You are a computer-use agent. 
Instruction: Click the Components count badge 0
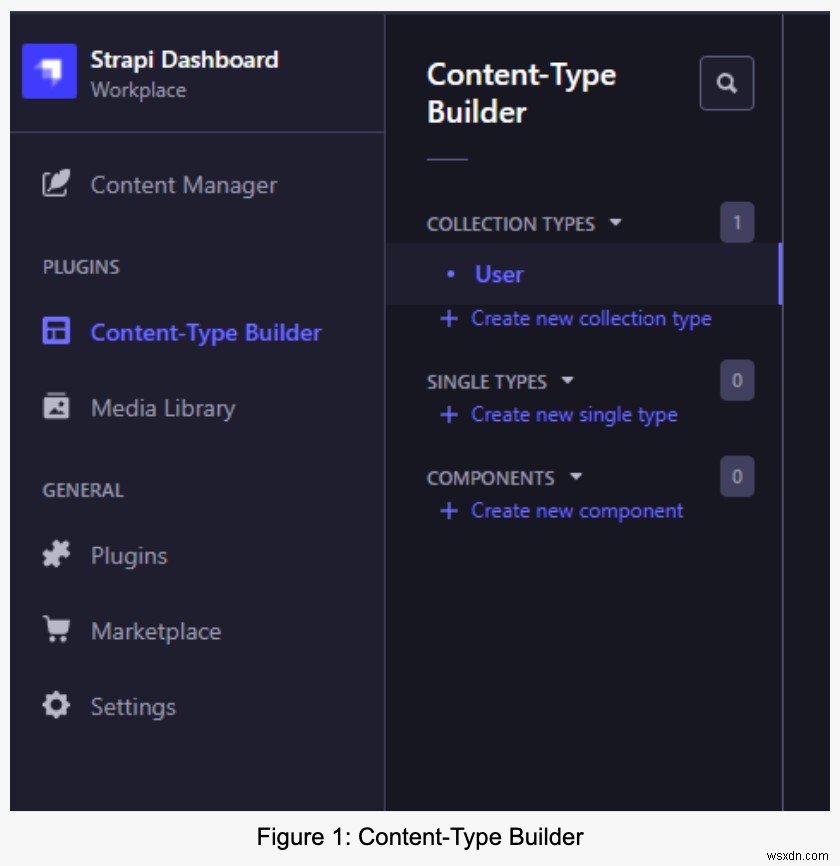click(x=737, y=476)
